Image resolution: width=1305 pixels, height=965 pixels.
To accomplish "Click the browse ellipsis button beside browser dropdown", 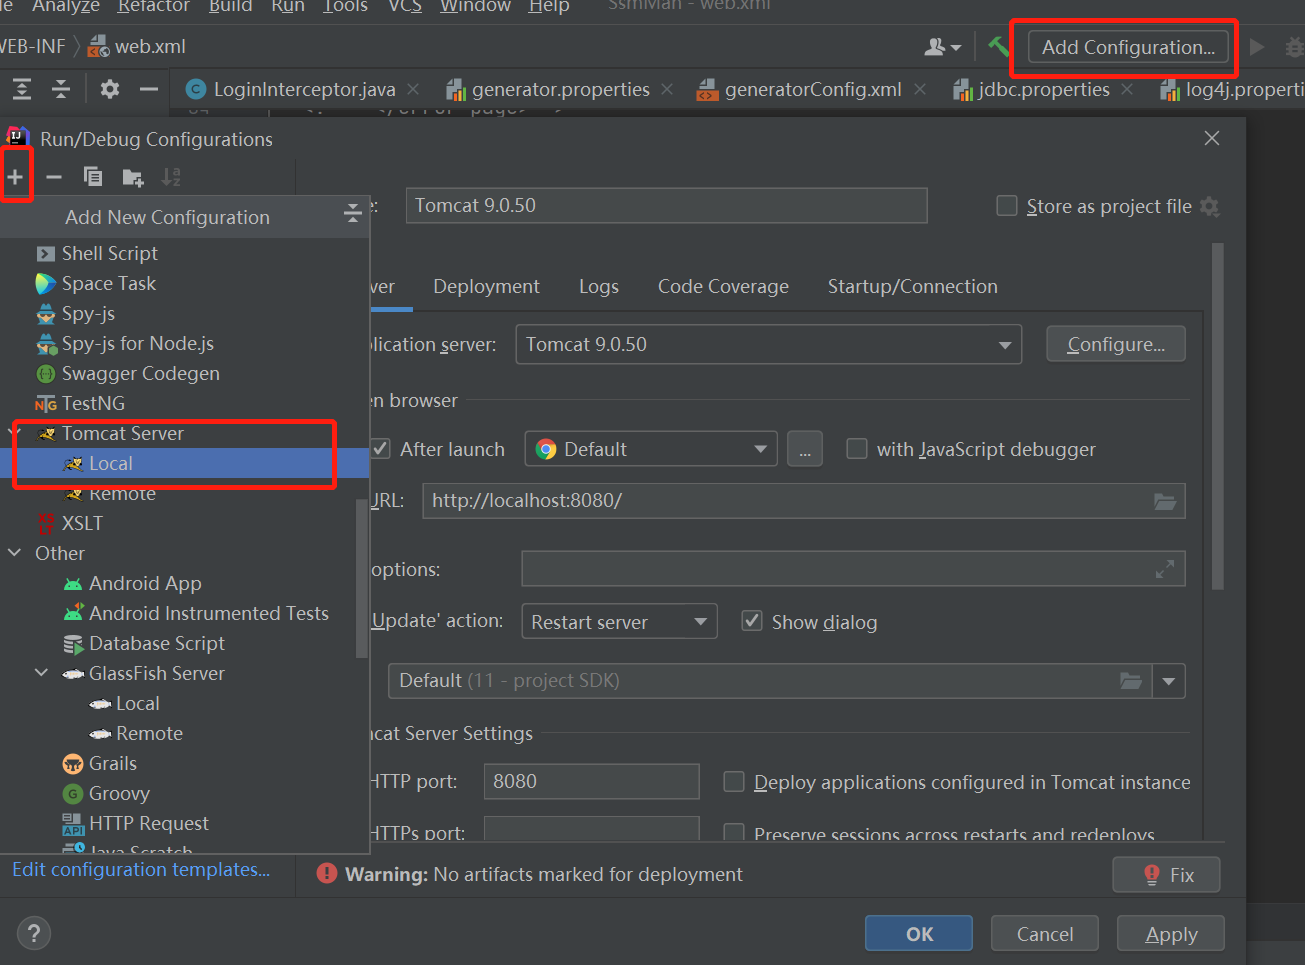I will (x=805, y=449).
